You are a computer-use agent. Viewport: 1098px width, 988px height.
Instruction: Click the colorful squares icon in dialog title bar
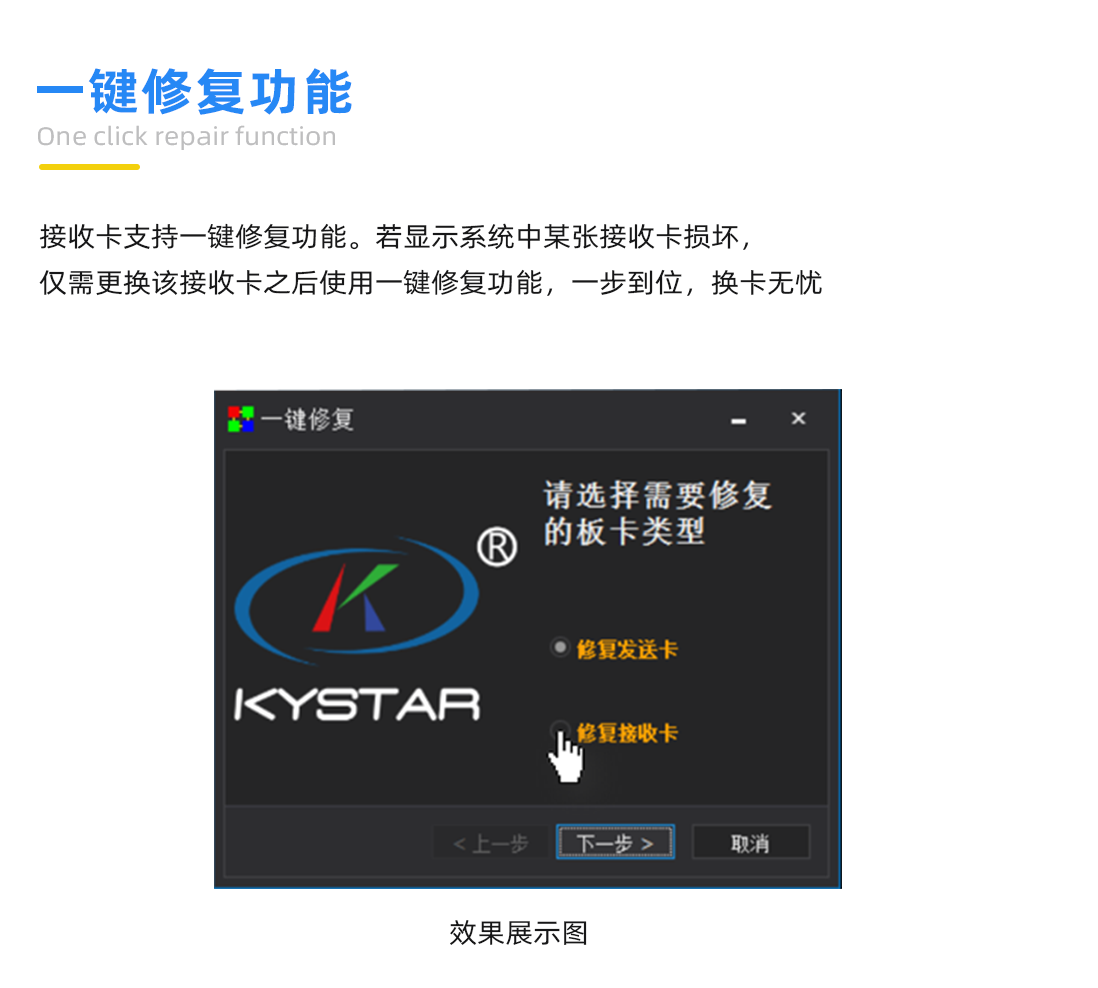coord(240,419)
